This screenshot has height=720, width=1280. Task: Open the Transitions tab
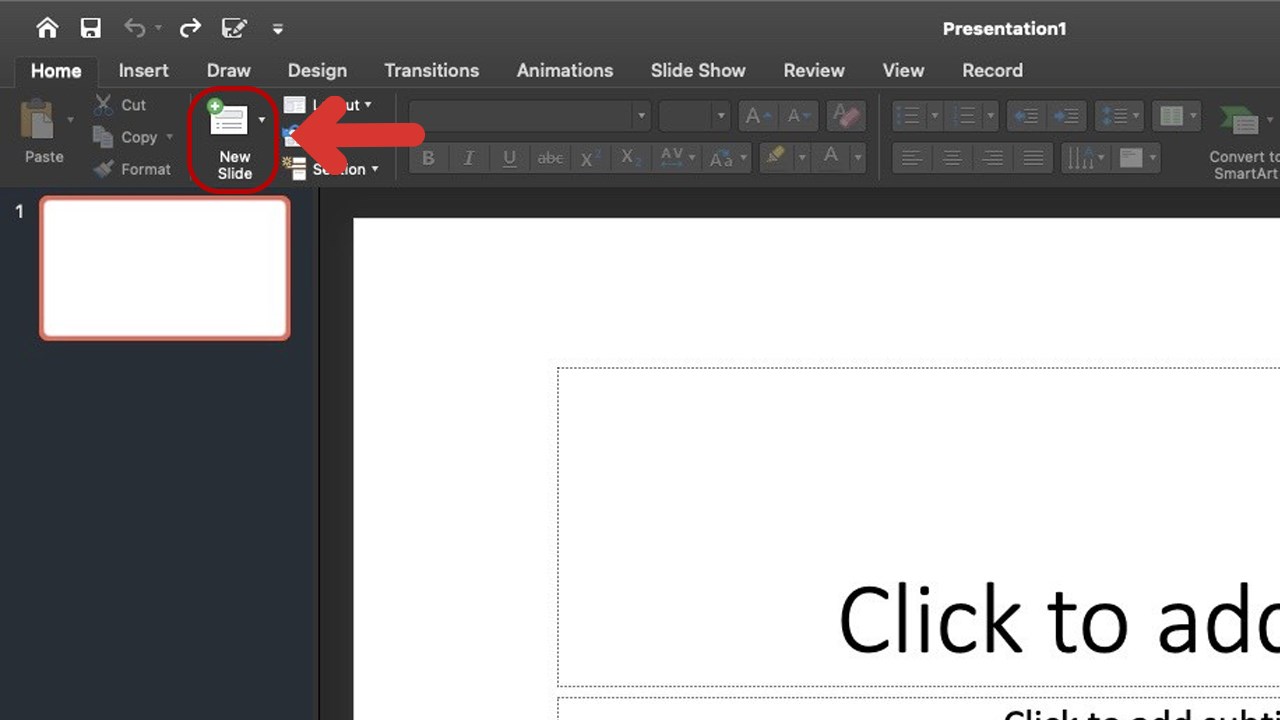(x=431, y=70)
